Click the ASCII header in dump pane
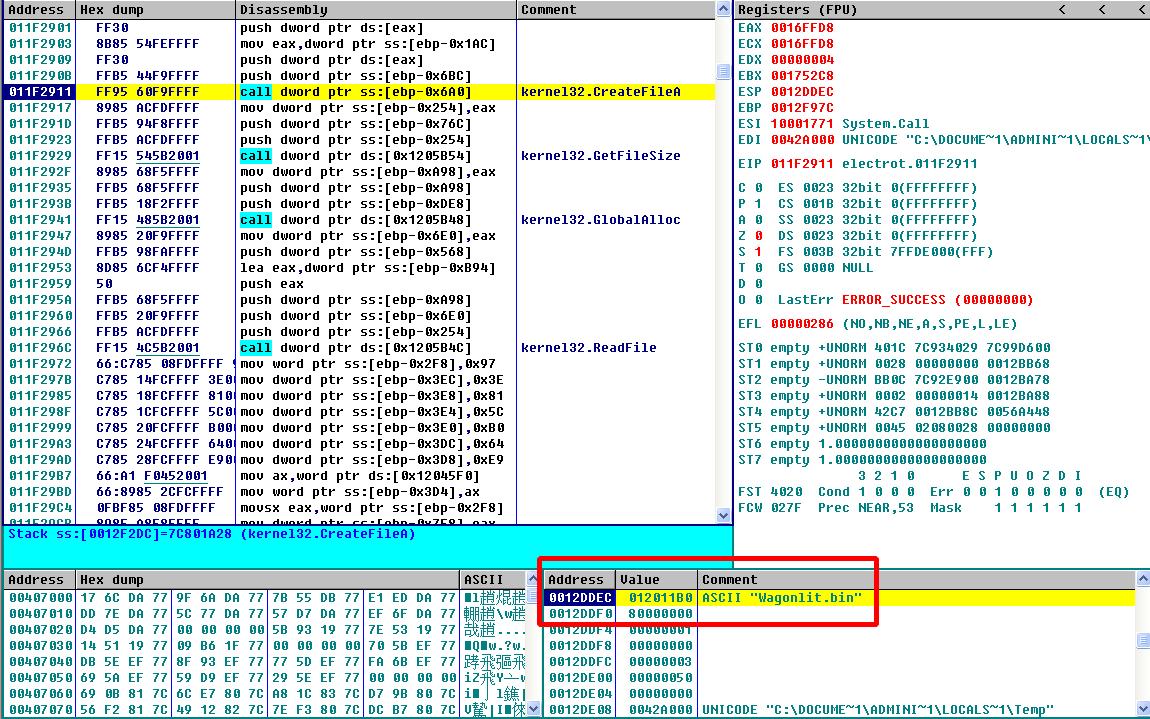The image size is (1150, 719). [493, 580]
